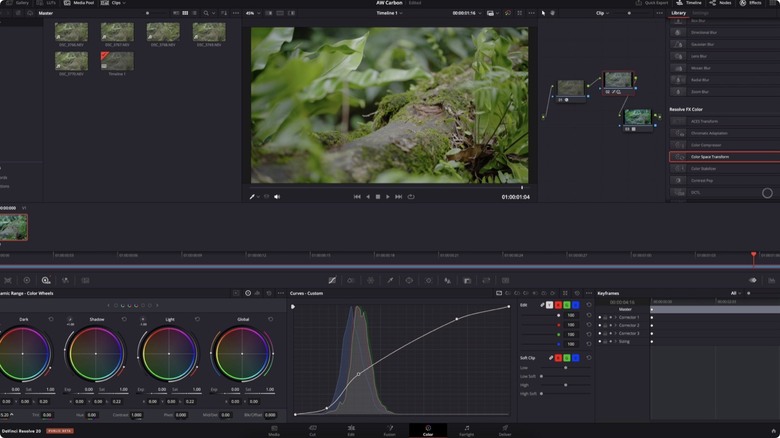This screenshot has width=780, height=438.
Task: Open the Power Window palette
Action: (409, 280)
